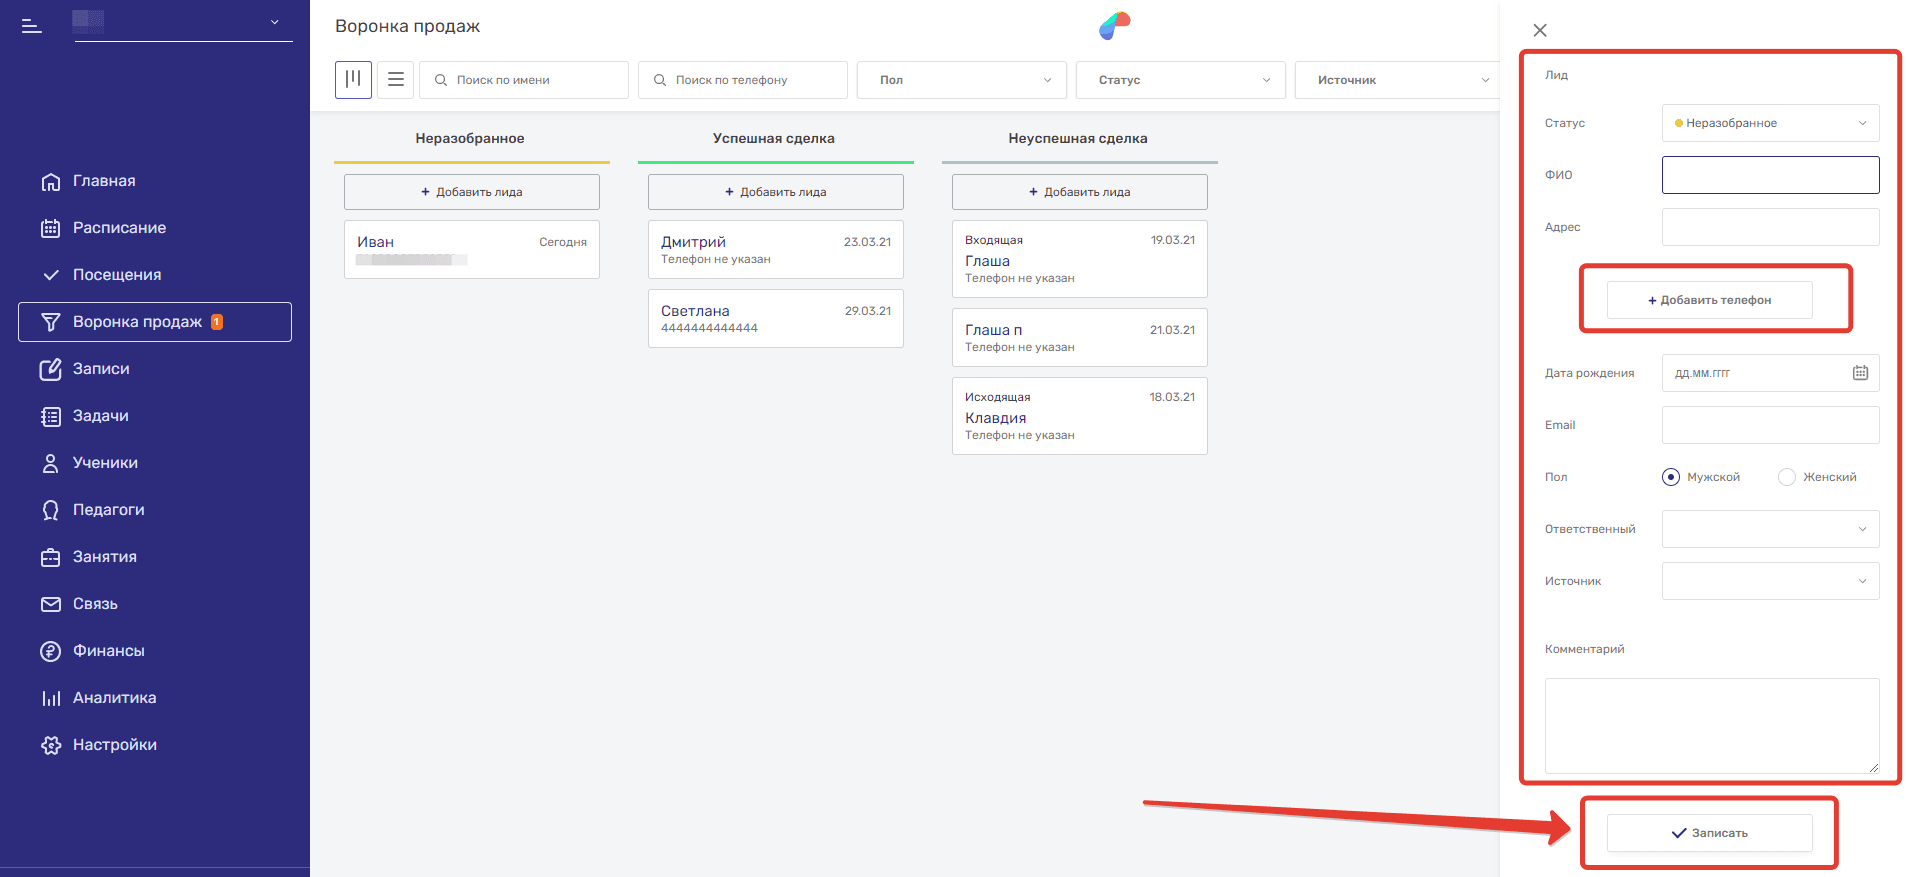Click the hamburger menu icon in sidebar
Image resolution: width=1919 pixels, height=877 pixels.
click(32, 26)
